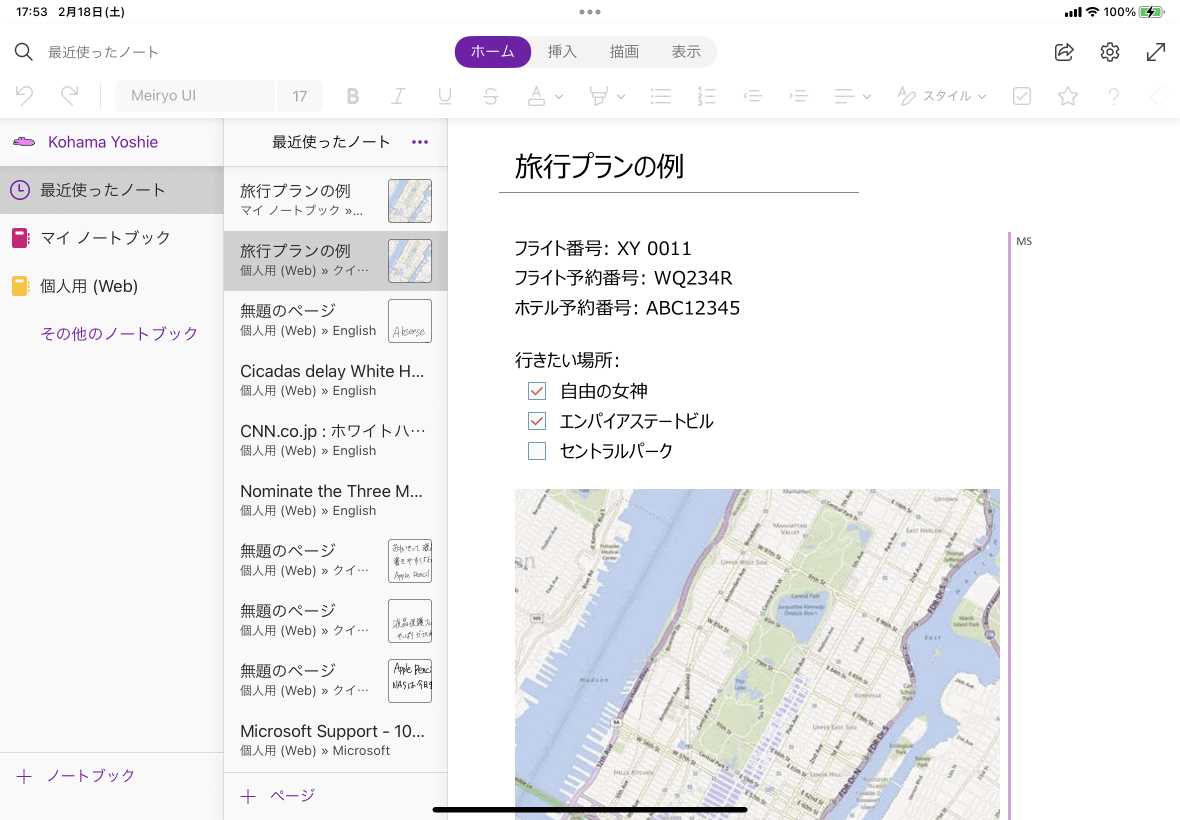Screen dimensions: 1180x820
Task: Apply italic formatting
Action: (398, 96)
